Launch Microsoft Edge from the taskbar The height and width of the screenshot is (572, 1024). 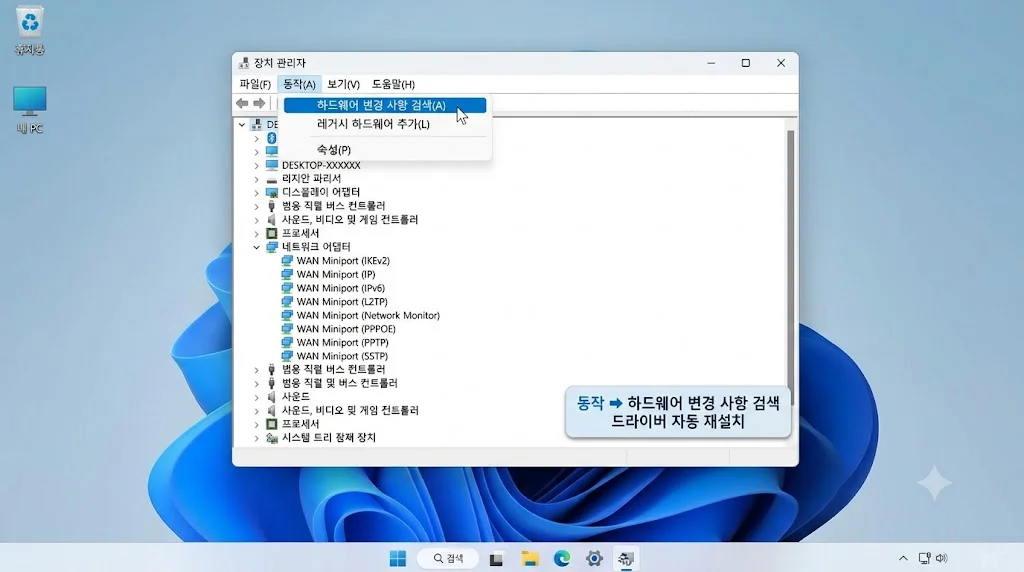click(562, 559)
